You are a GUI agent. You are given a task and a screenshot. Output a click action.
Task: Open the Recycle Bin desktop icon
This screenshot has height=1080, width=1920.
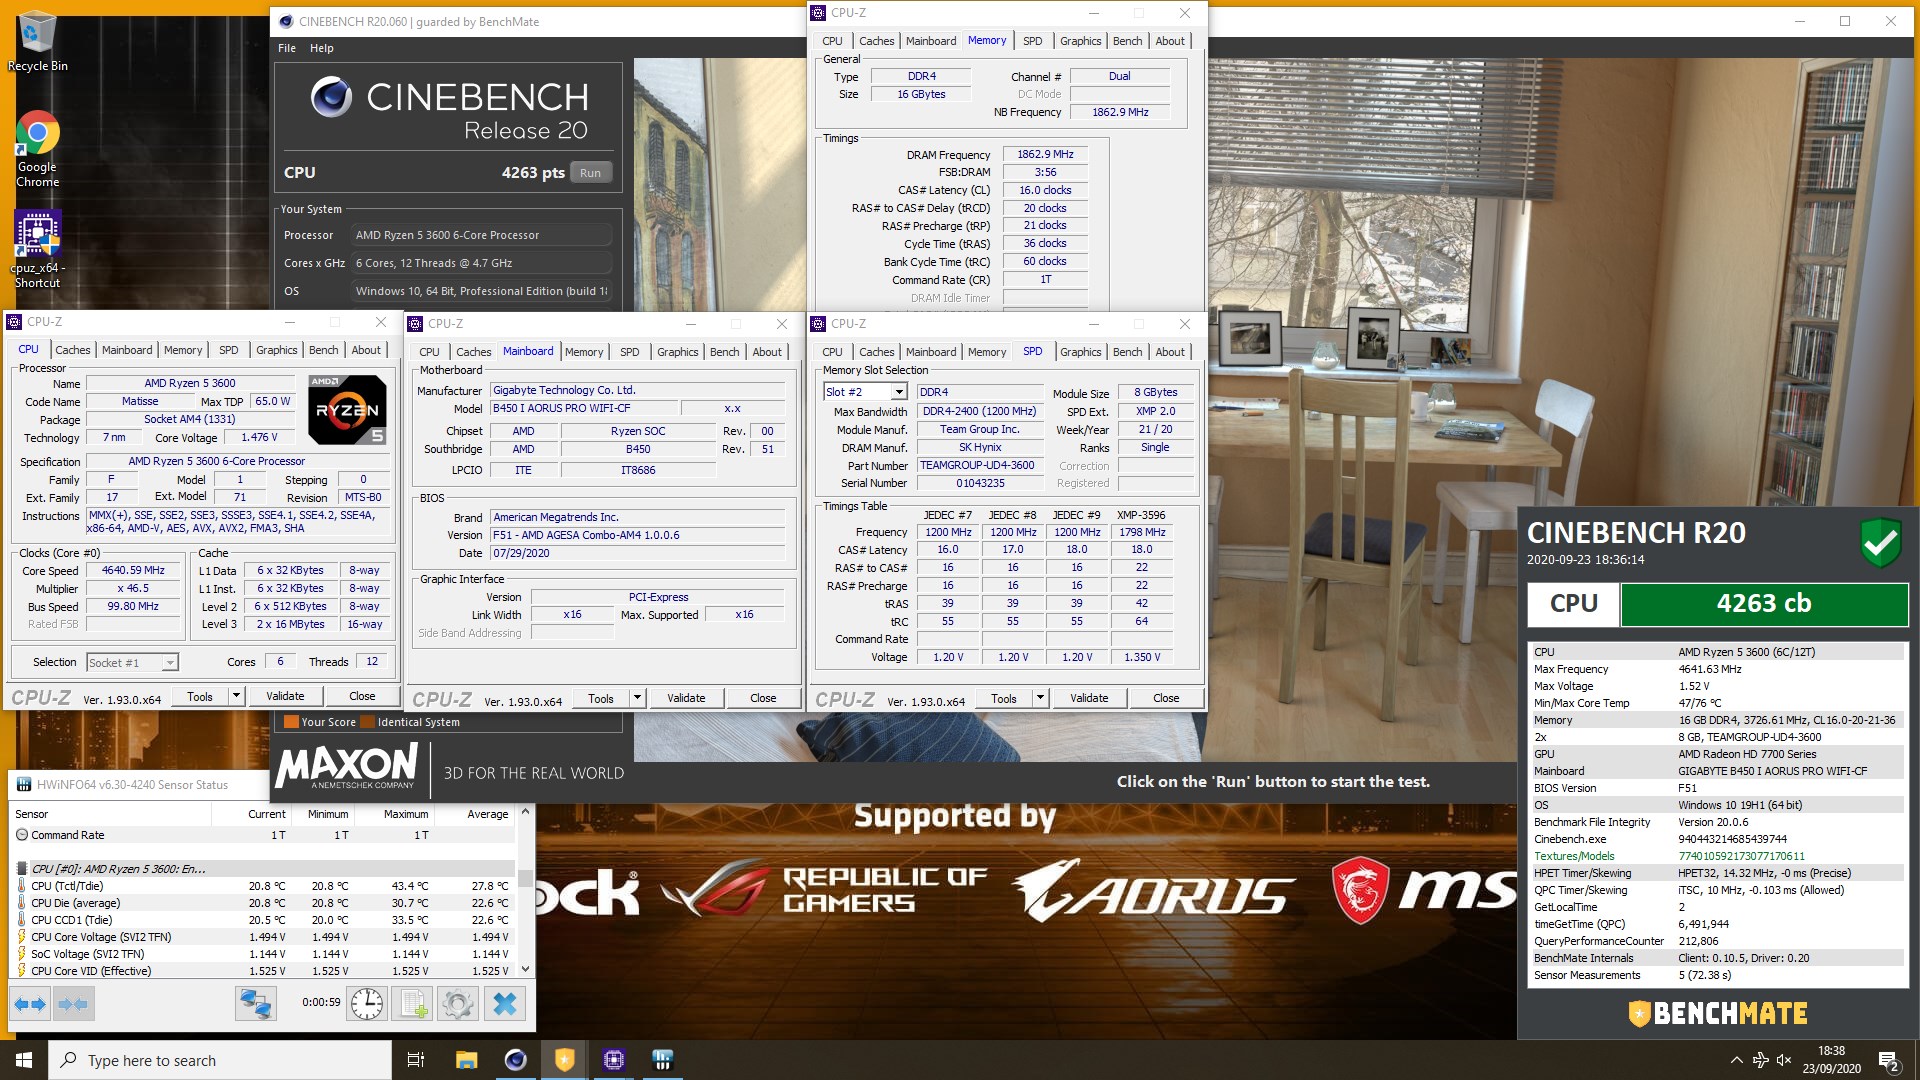(x=37, y=41)
